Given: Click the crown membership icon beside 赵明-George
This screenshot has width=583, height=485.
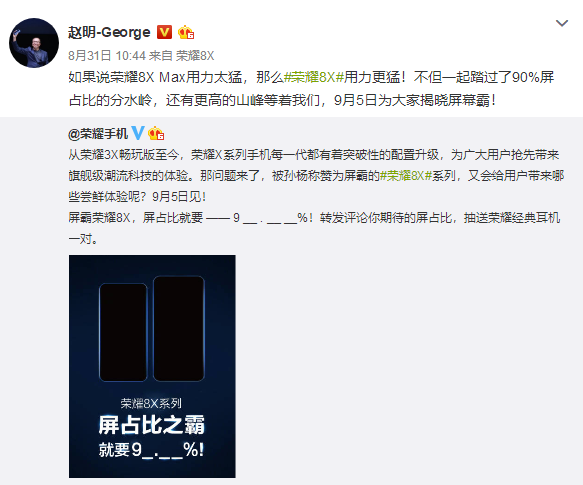Looking at the screenshot, I should [186, 32].
